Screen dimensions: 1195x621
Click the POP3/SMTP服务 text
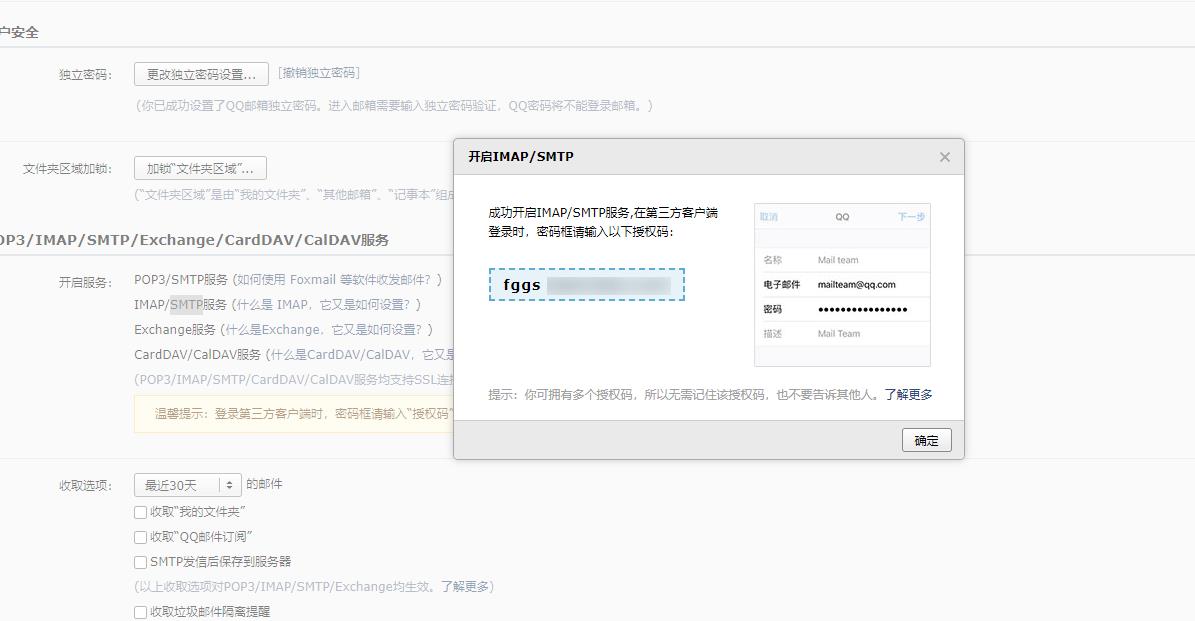click(x=181, y=280)
